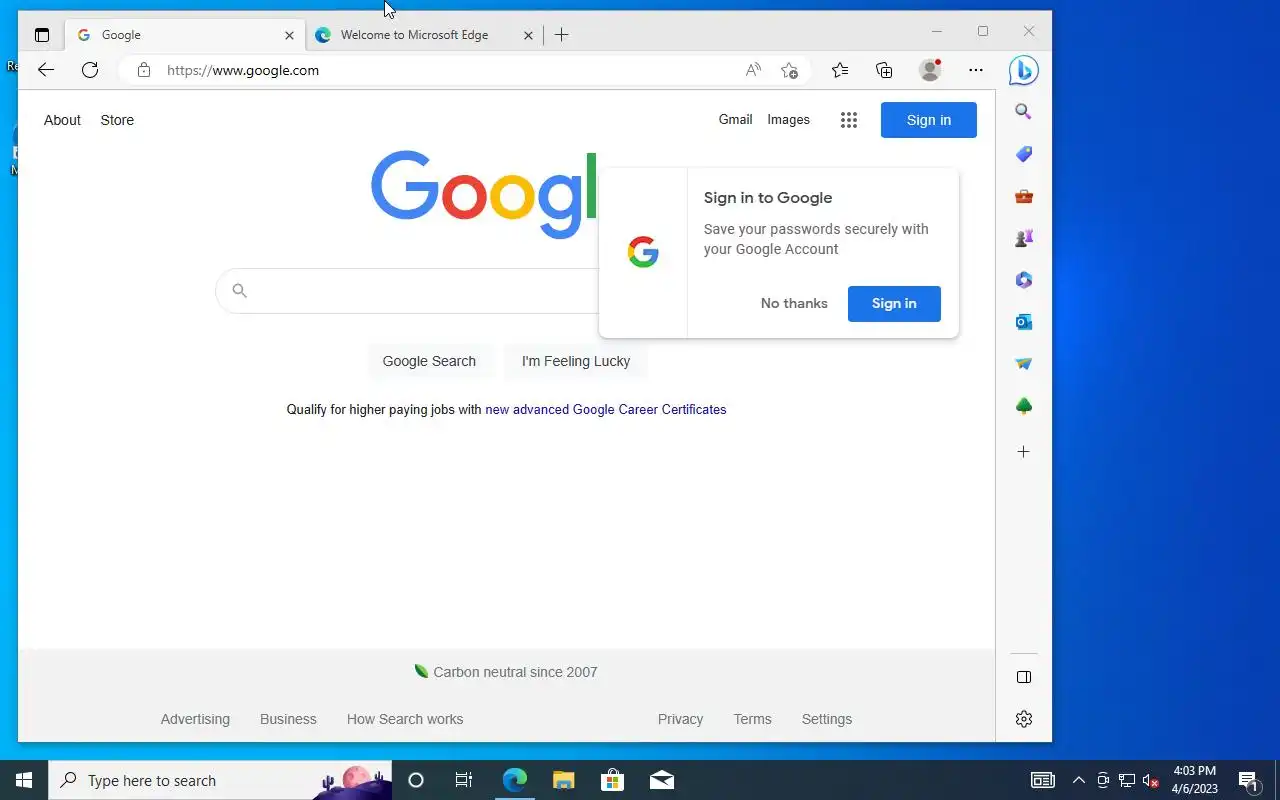
Task: Open Microsoft Store from the taskbar
Action: [612, 780]
